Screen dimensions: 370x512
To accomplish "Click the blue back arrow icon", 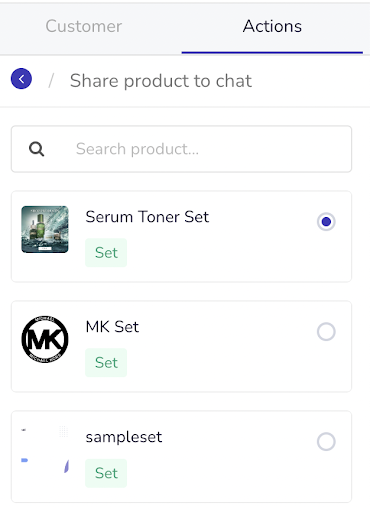I will pyautogui.click(x=21, y=79).
